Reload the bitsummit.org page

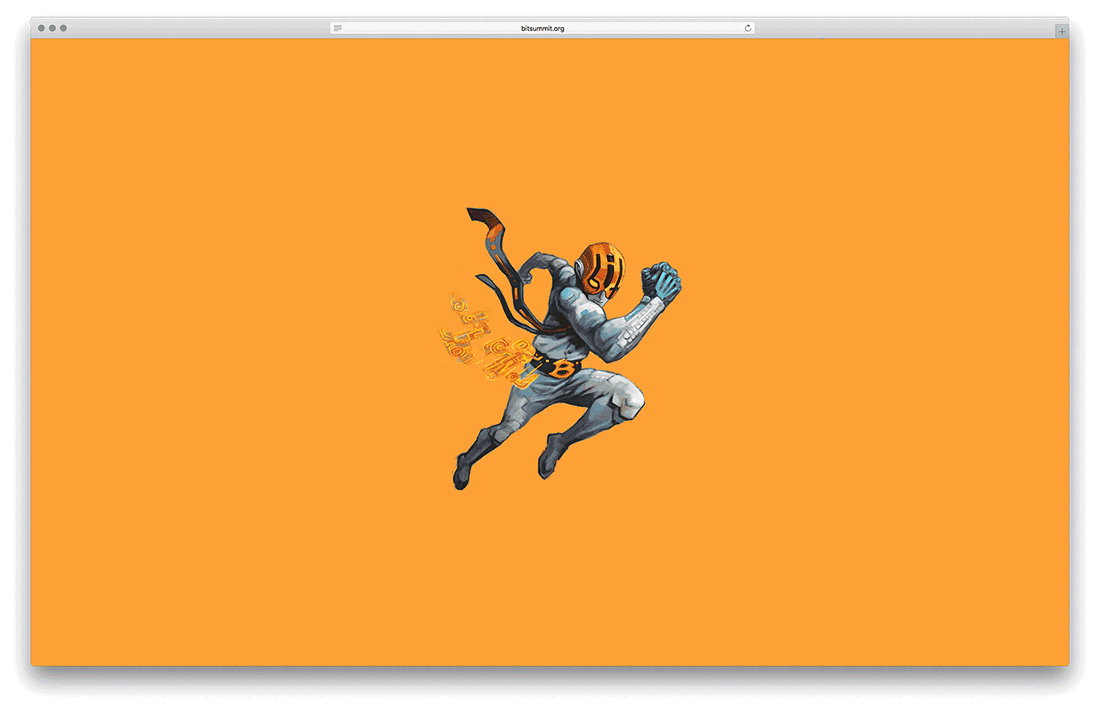(748, 28)
